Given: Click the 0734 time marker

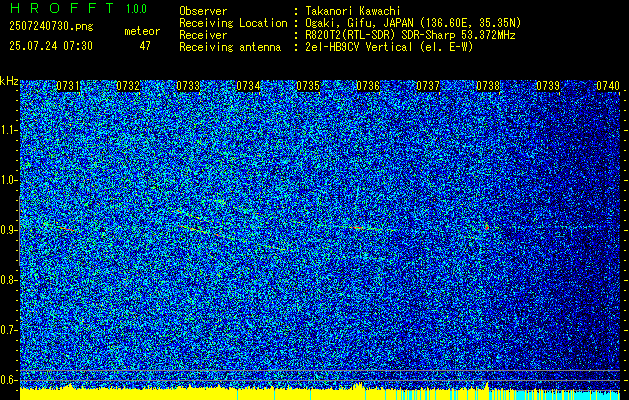Looking at the screenshot, I should (248, 86).
